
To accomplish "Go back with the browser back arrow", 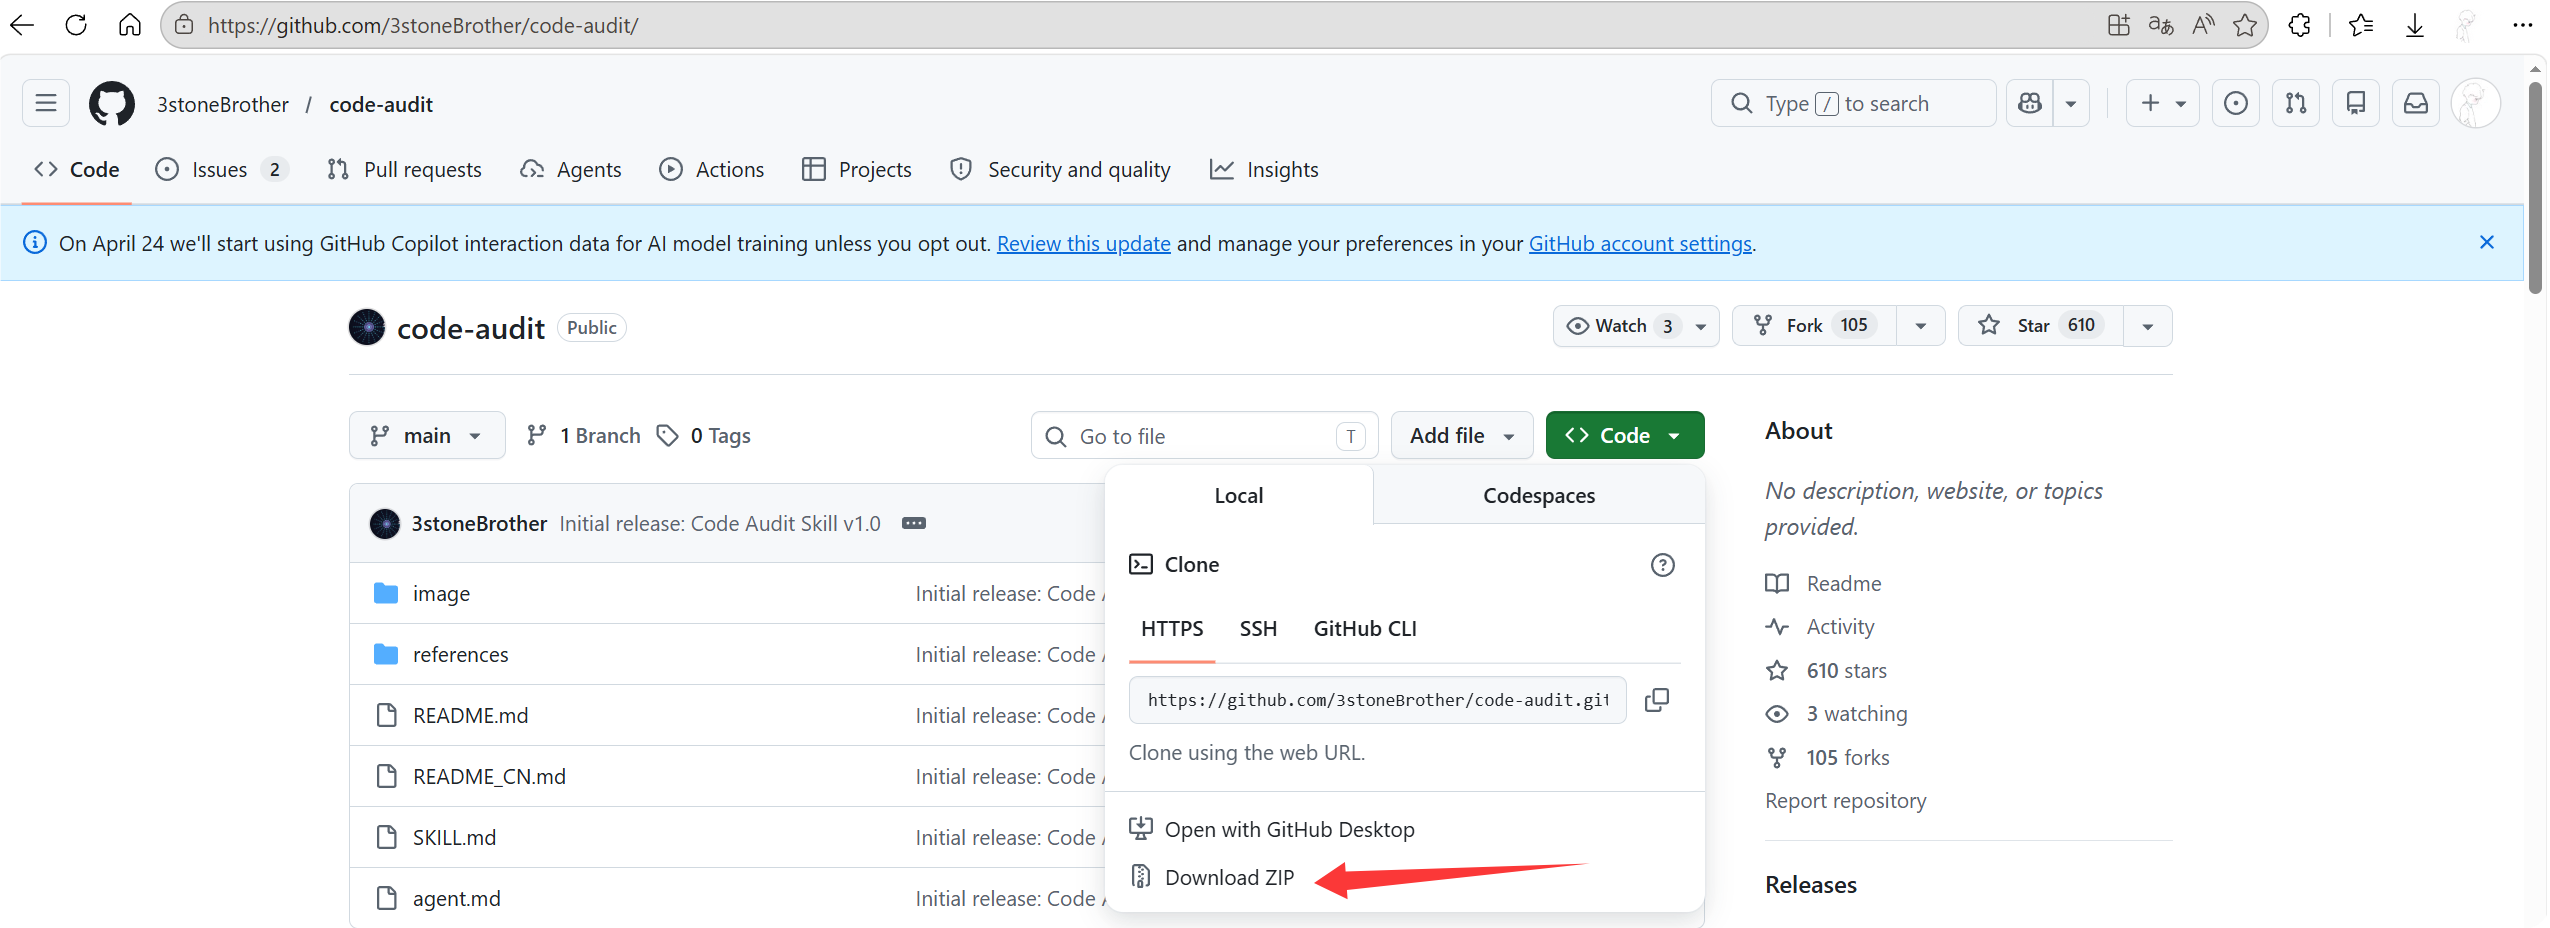I will pos(22,25).
